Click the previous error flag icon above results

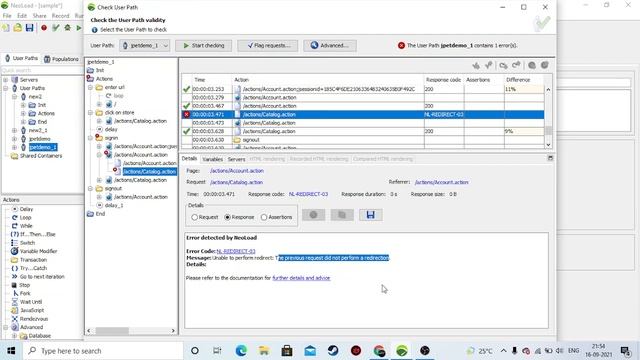point(476,65)
